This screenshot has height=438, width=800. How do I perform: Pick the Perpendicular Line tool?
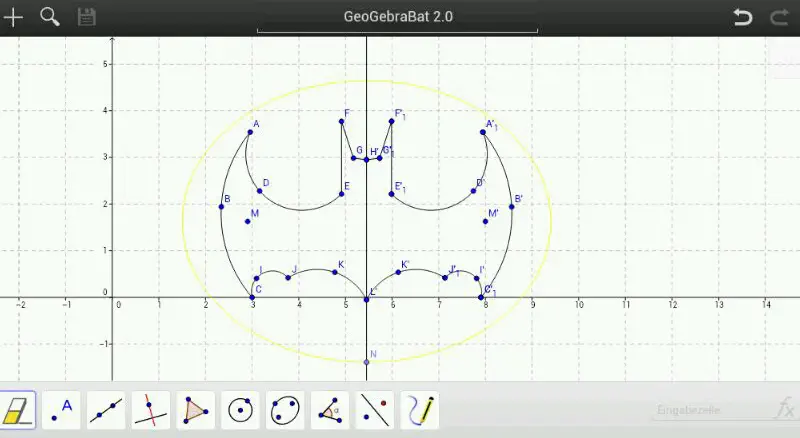151,410
